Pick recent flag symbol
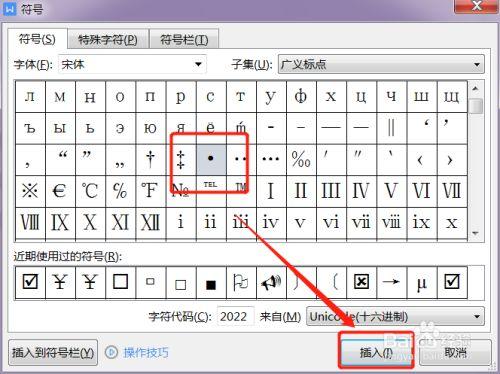 241,282
